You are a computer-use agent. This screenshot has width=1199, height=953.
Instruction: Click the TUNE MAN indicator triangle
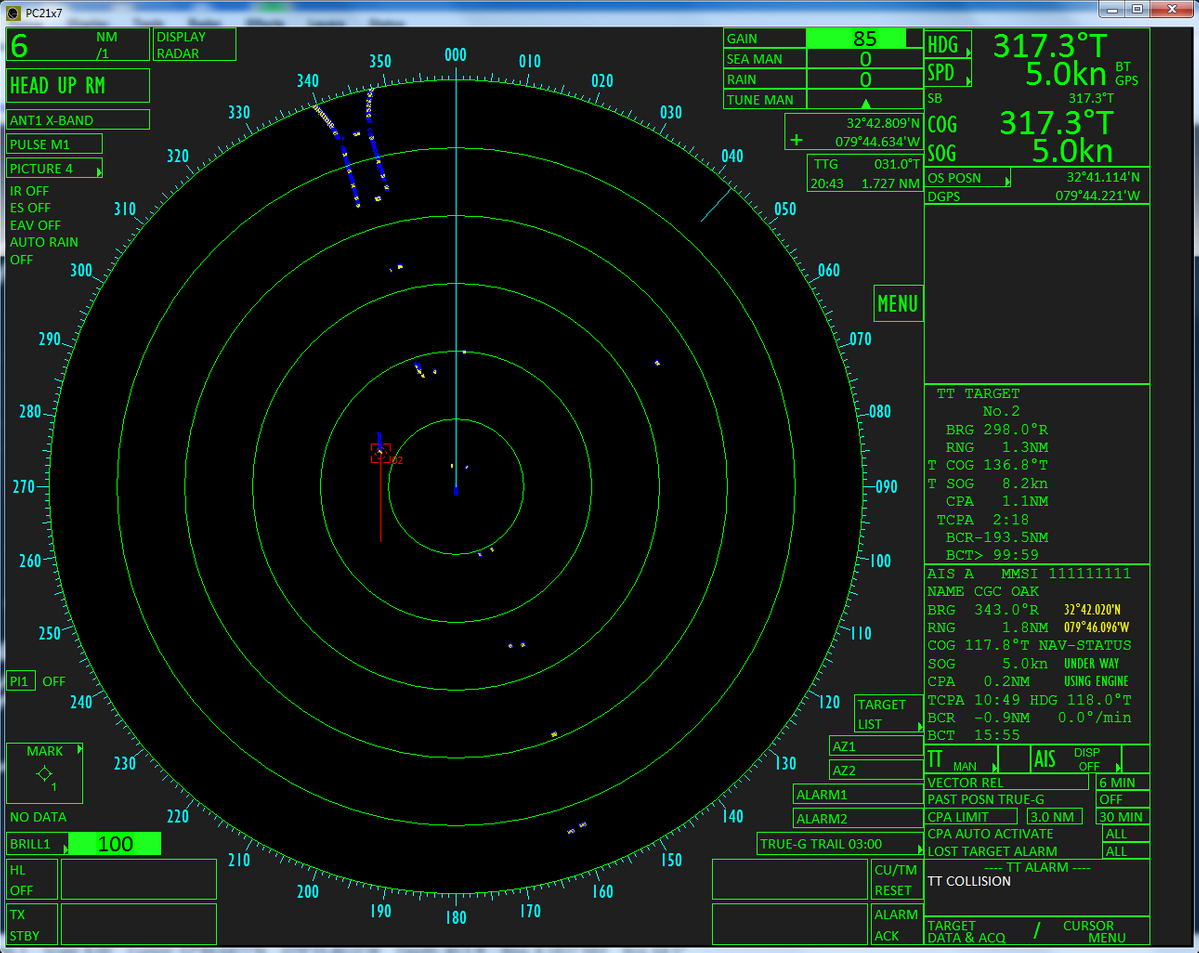865,102
